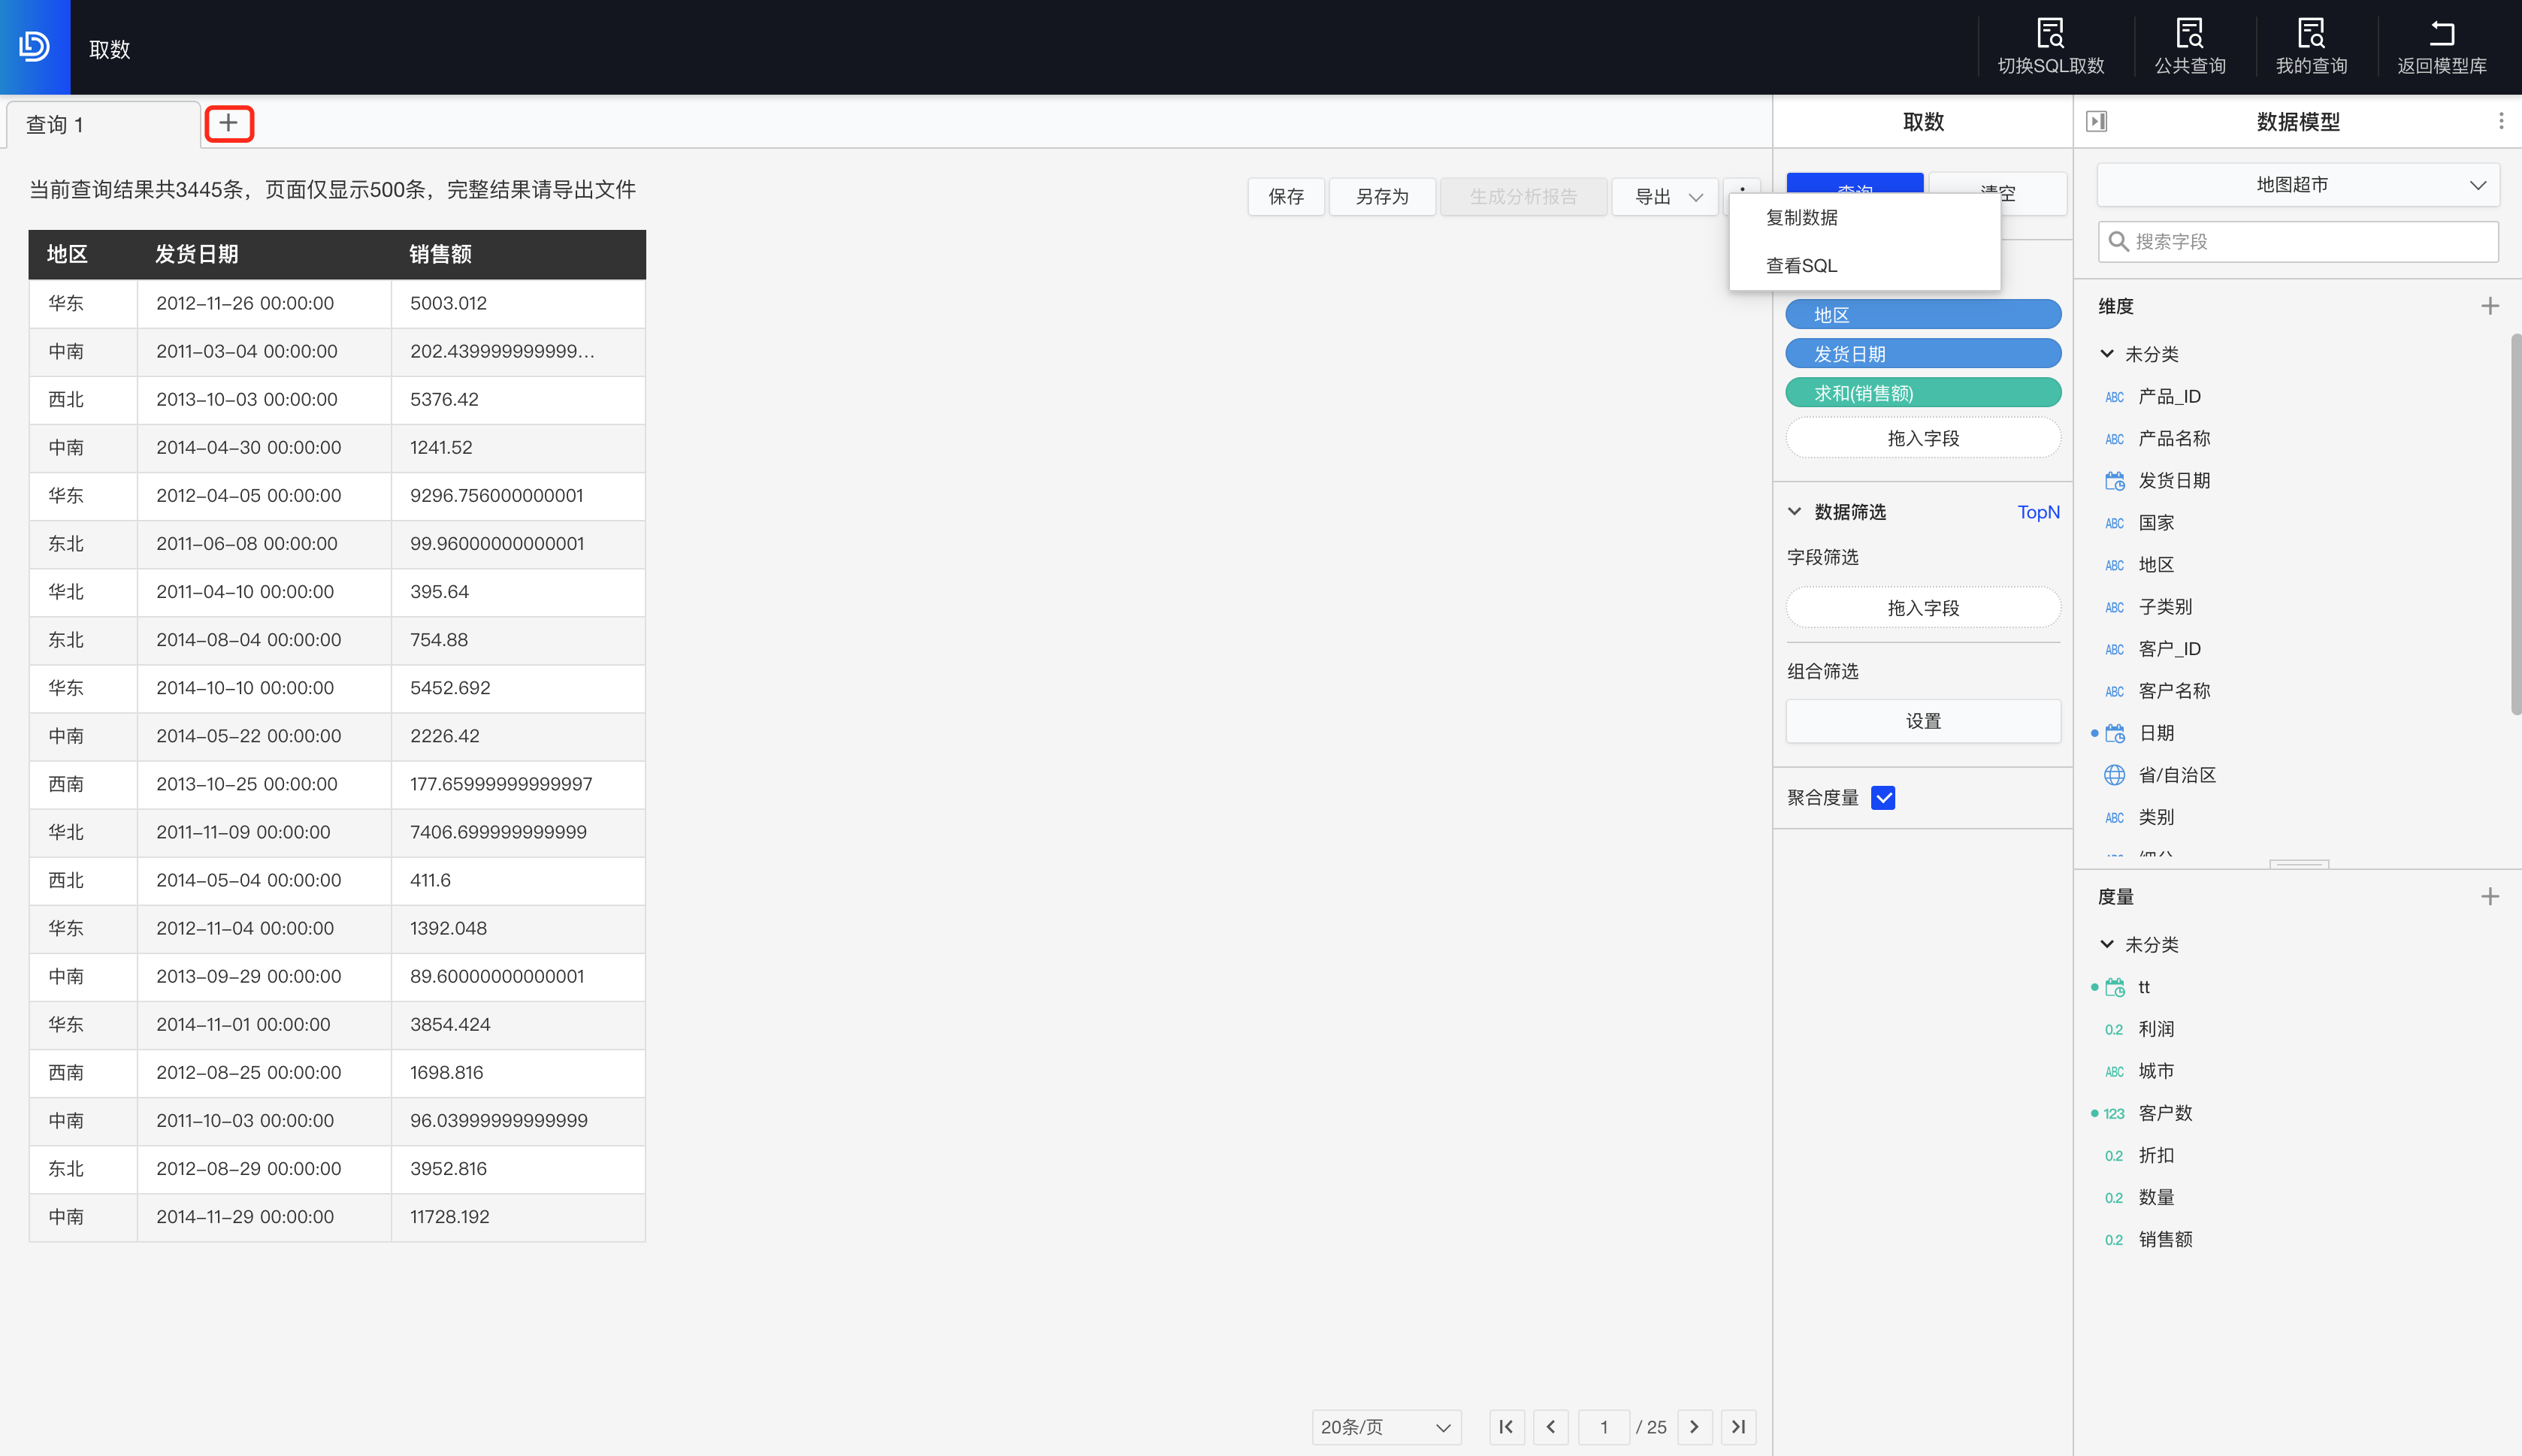Select the 数量 measure field
The image size is (2522, 1456).
[x=2155, y=1197]
